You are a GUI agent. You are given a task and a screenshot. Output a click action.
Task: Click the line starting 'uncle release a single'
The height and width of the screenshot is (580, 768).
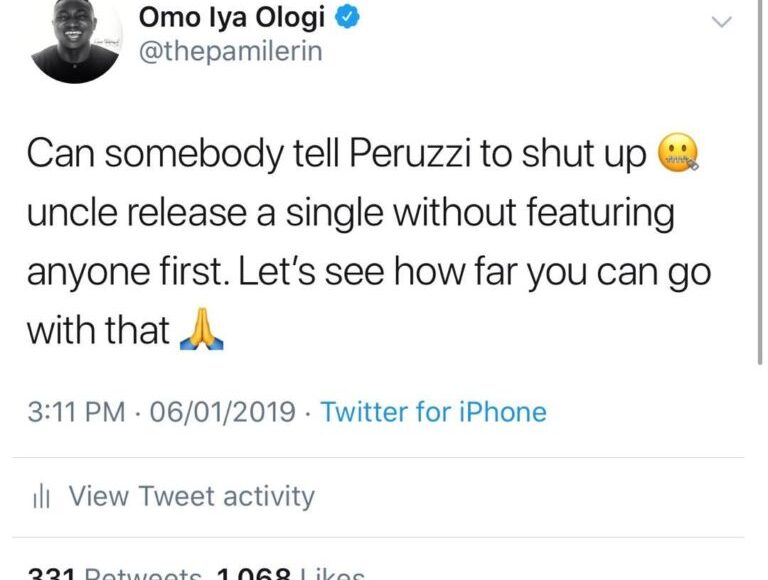pos(350,214)
